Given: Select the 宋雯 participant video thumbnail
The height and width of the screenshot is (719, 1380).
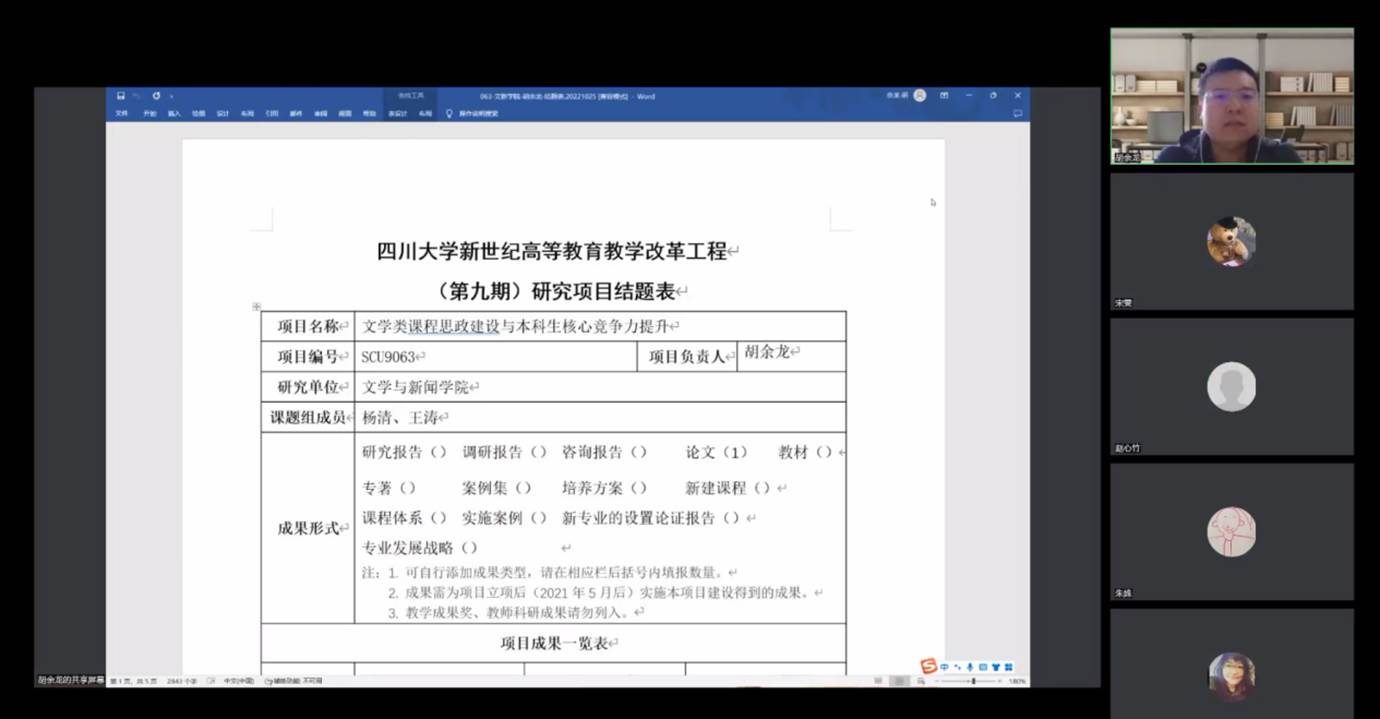Looking at the screenshot, I should coord(1231,243).
